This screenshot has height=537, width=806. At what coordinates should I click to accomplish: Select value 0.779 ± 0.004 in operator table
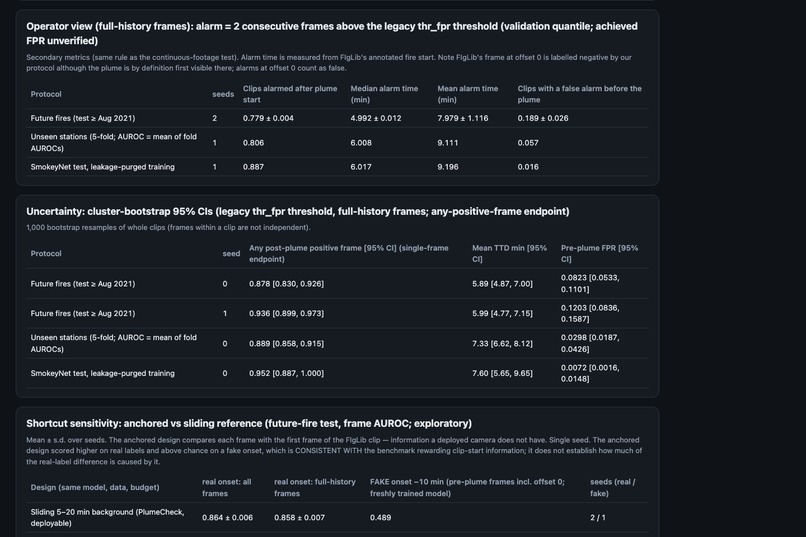pos(268,118)
